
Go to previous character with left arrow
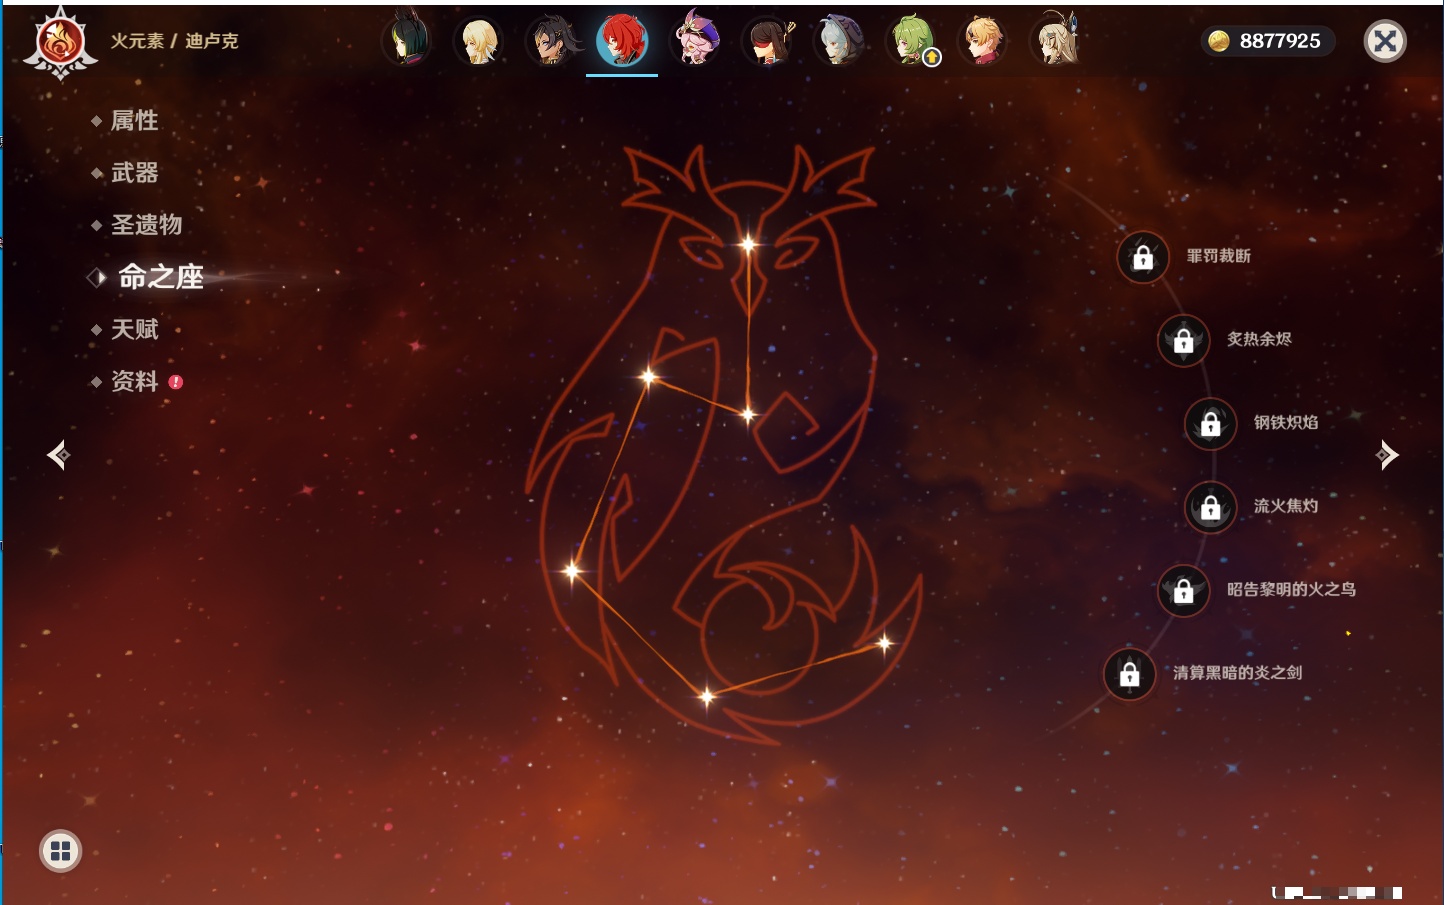click(x=59, y=455)
